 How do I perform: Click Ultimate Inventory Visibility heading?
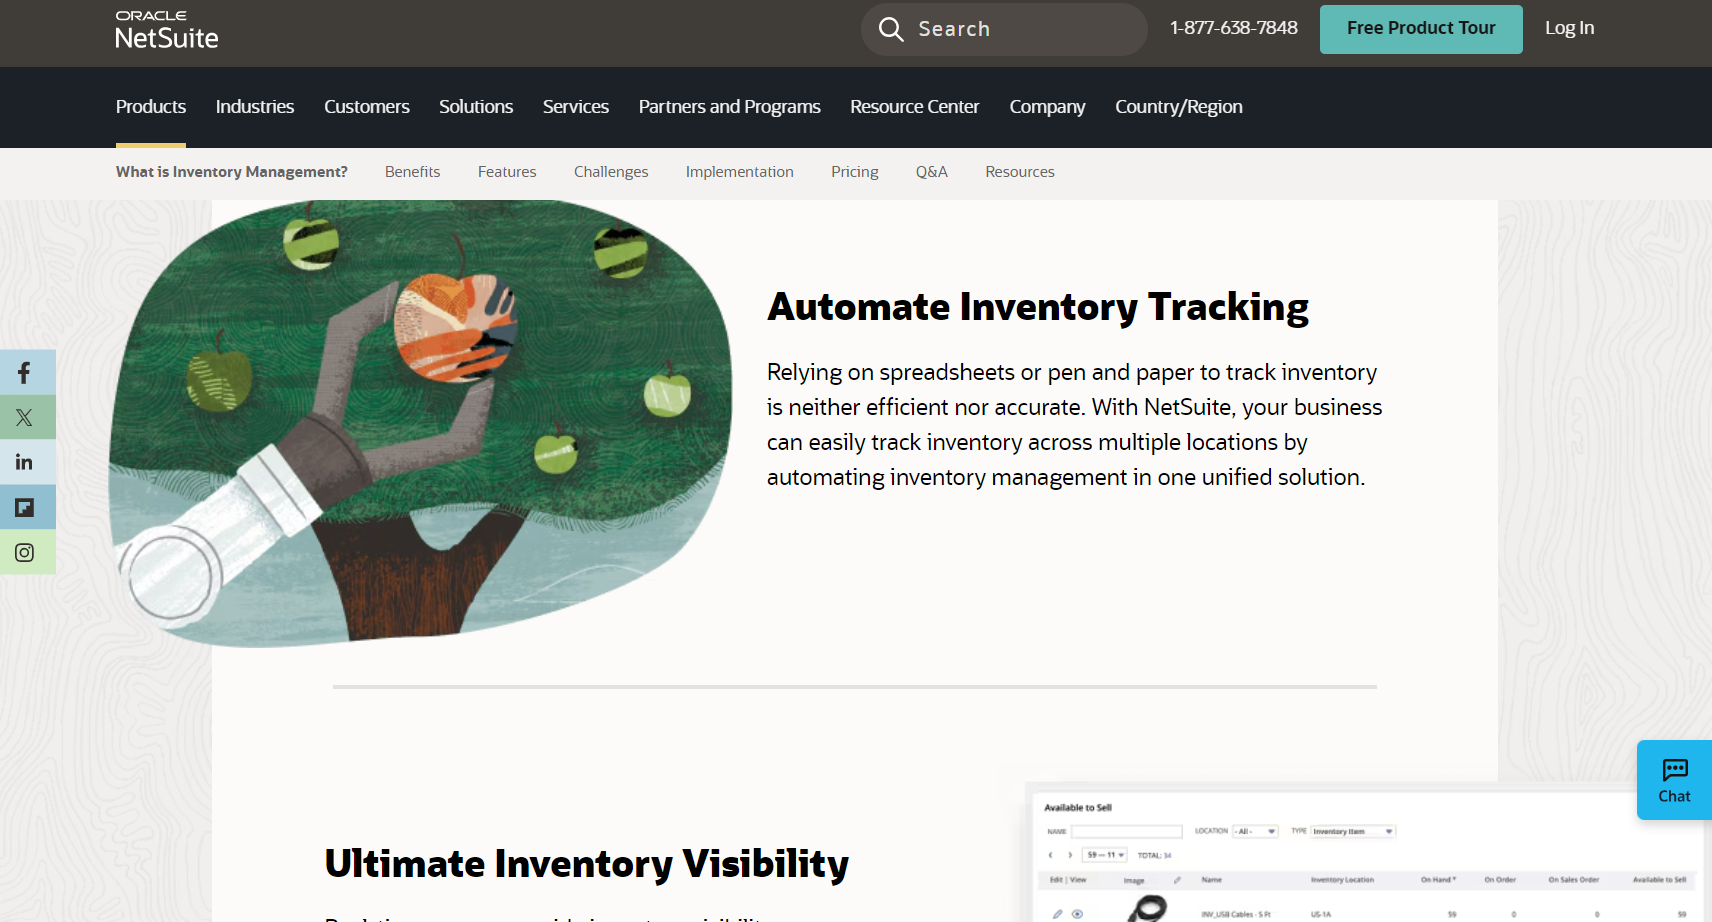coord(587,864)
